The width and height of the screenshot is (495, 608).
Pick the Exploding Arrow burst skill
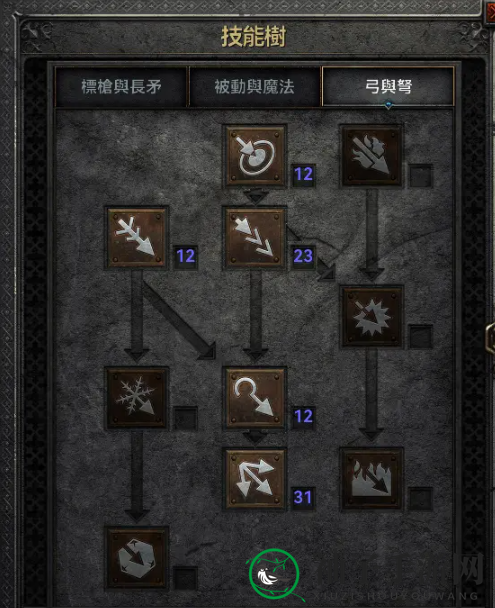click(x=371, y=317)
